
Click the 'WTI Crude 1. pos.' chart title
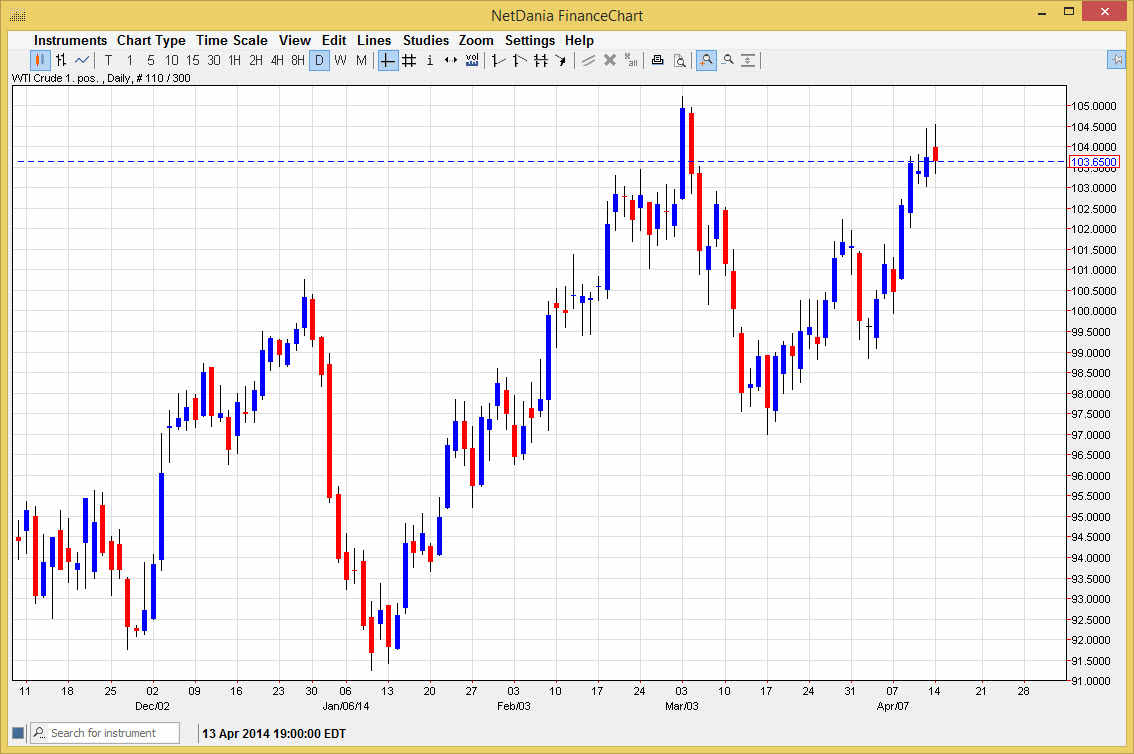pos(55,78)
